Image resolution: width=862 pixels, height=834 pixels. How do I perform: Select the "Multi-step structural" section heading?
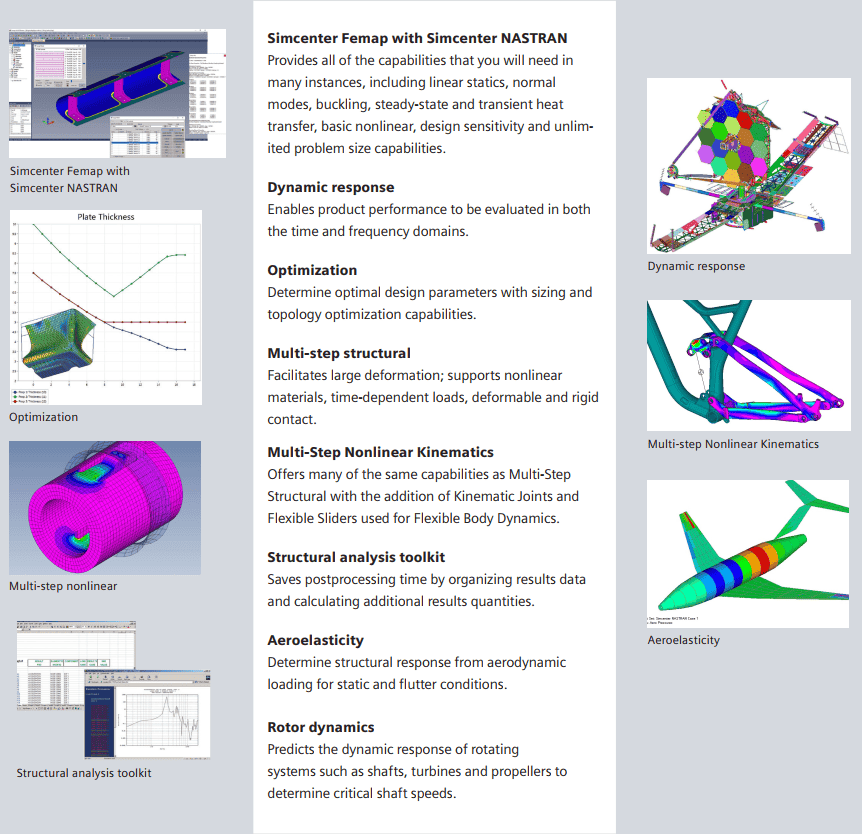coord(338,353)
